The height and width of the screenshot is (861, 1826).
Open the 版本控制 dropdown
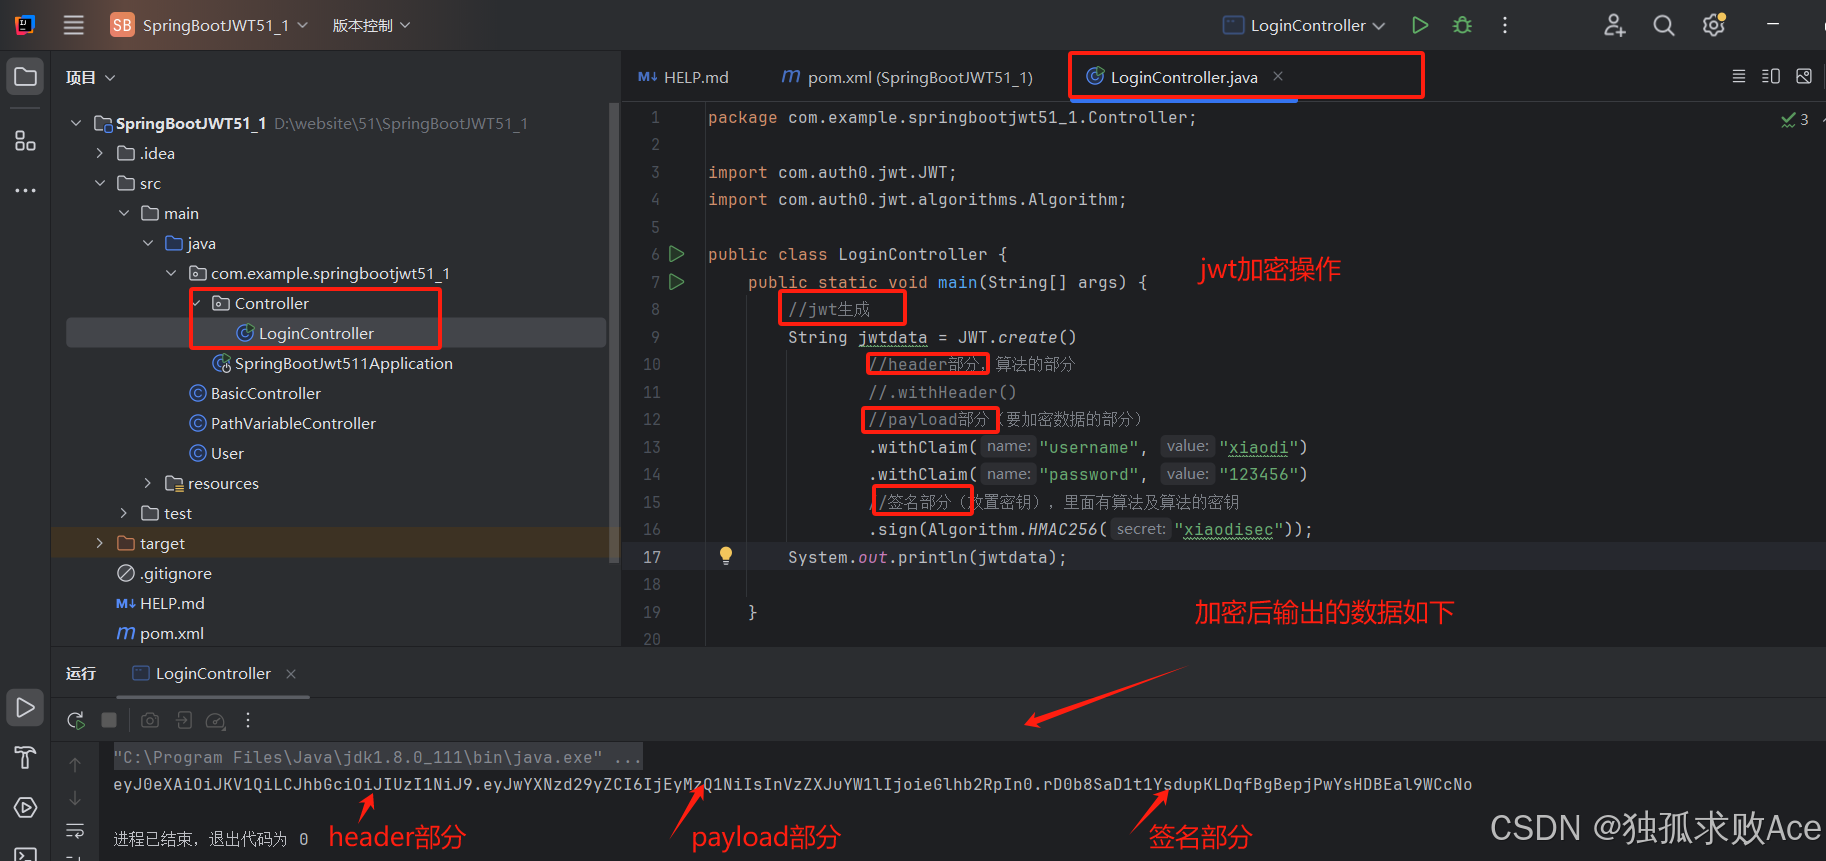click(371, 25)
